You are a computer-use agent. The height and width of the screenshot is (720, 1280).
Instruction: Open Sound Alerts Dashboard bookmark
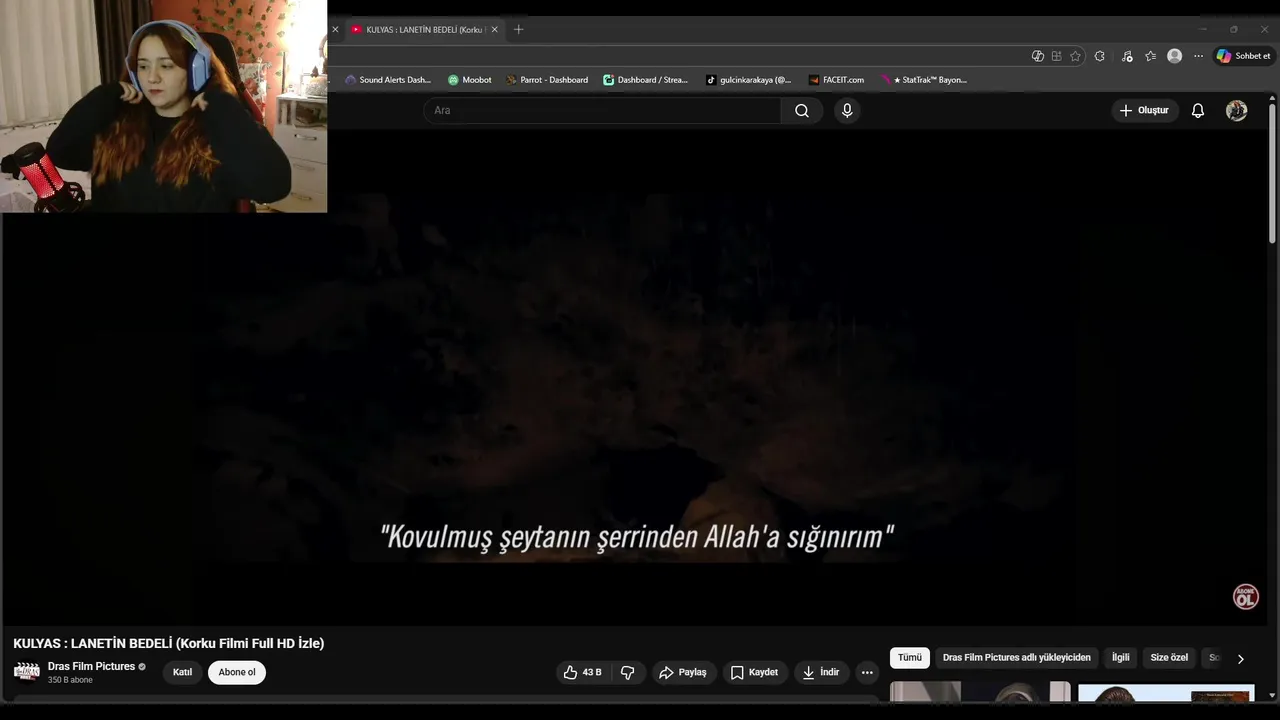pyautogui.click(x=388, y=80)
